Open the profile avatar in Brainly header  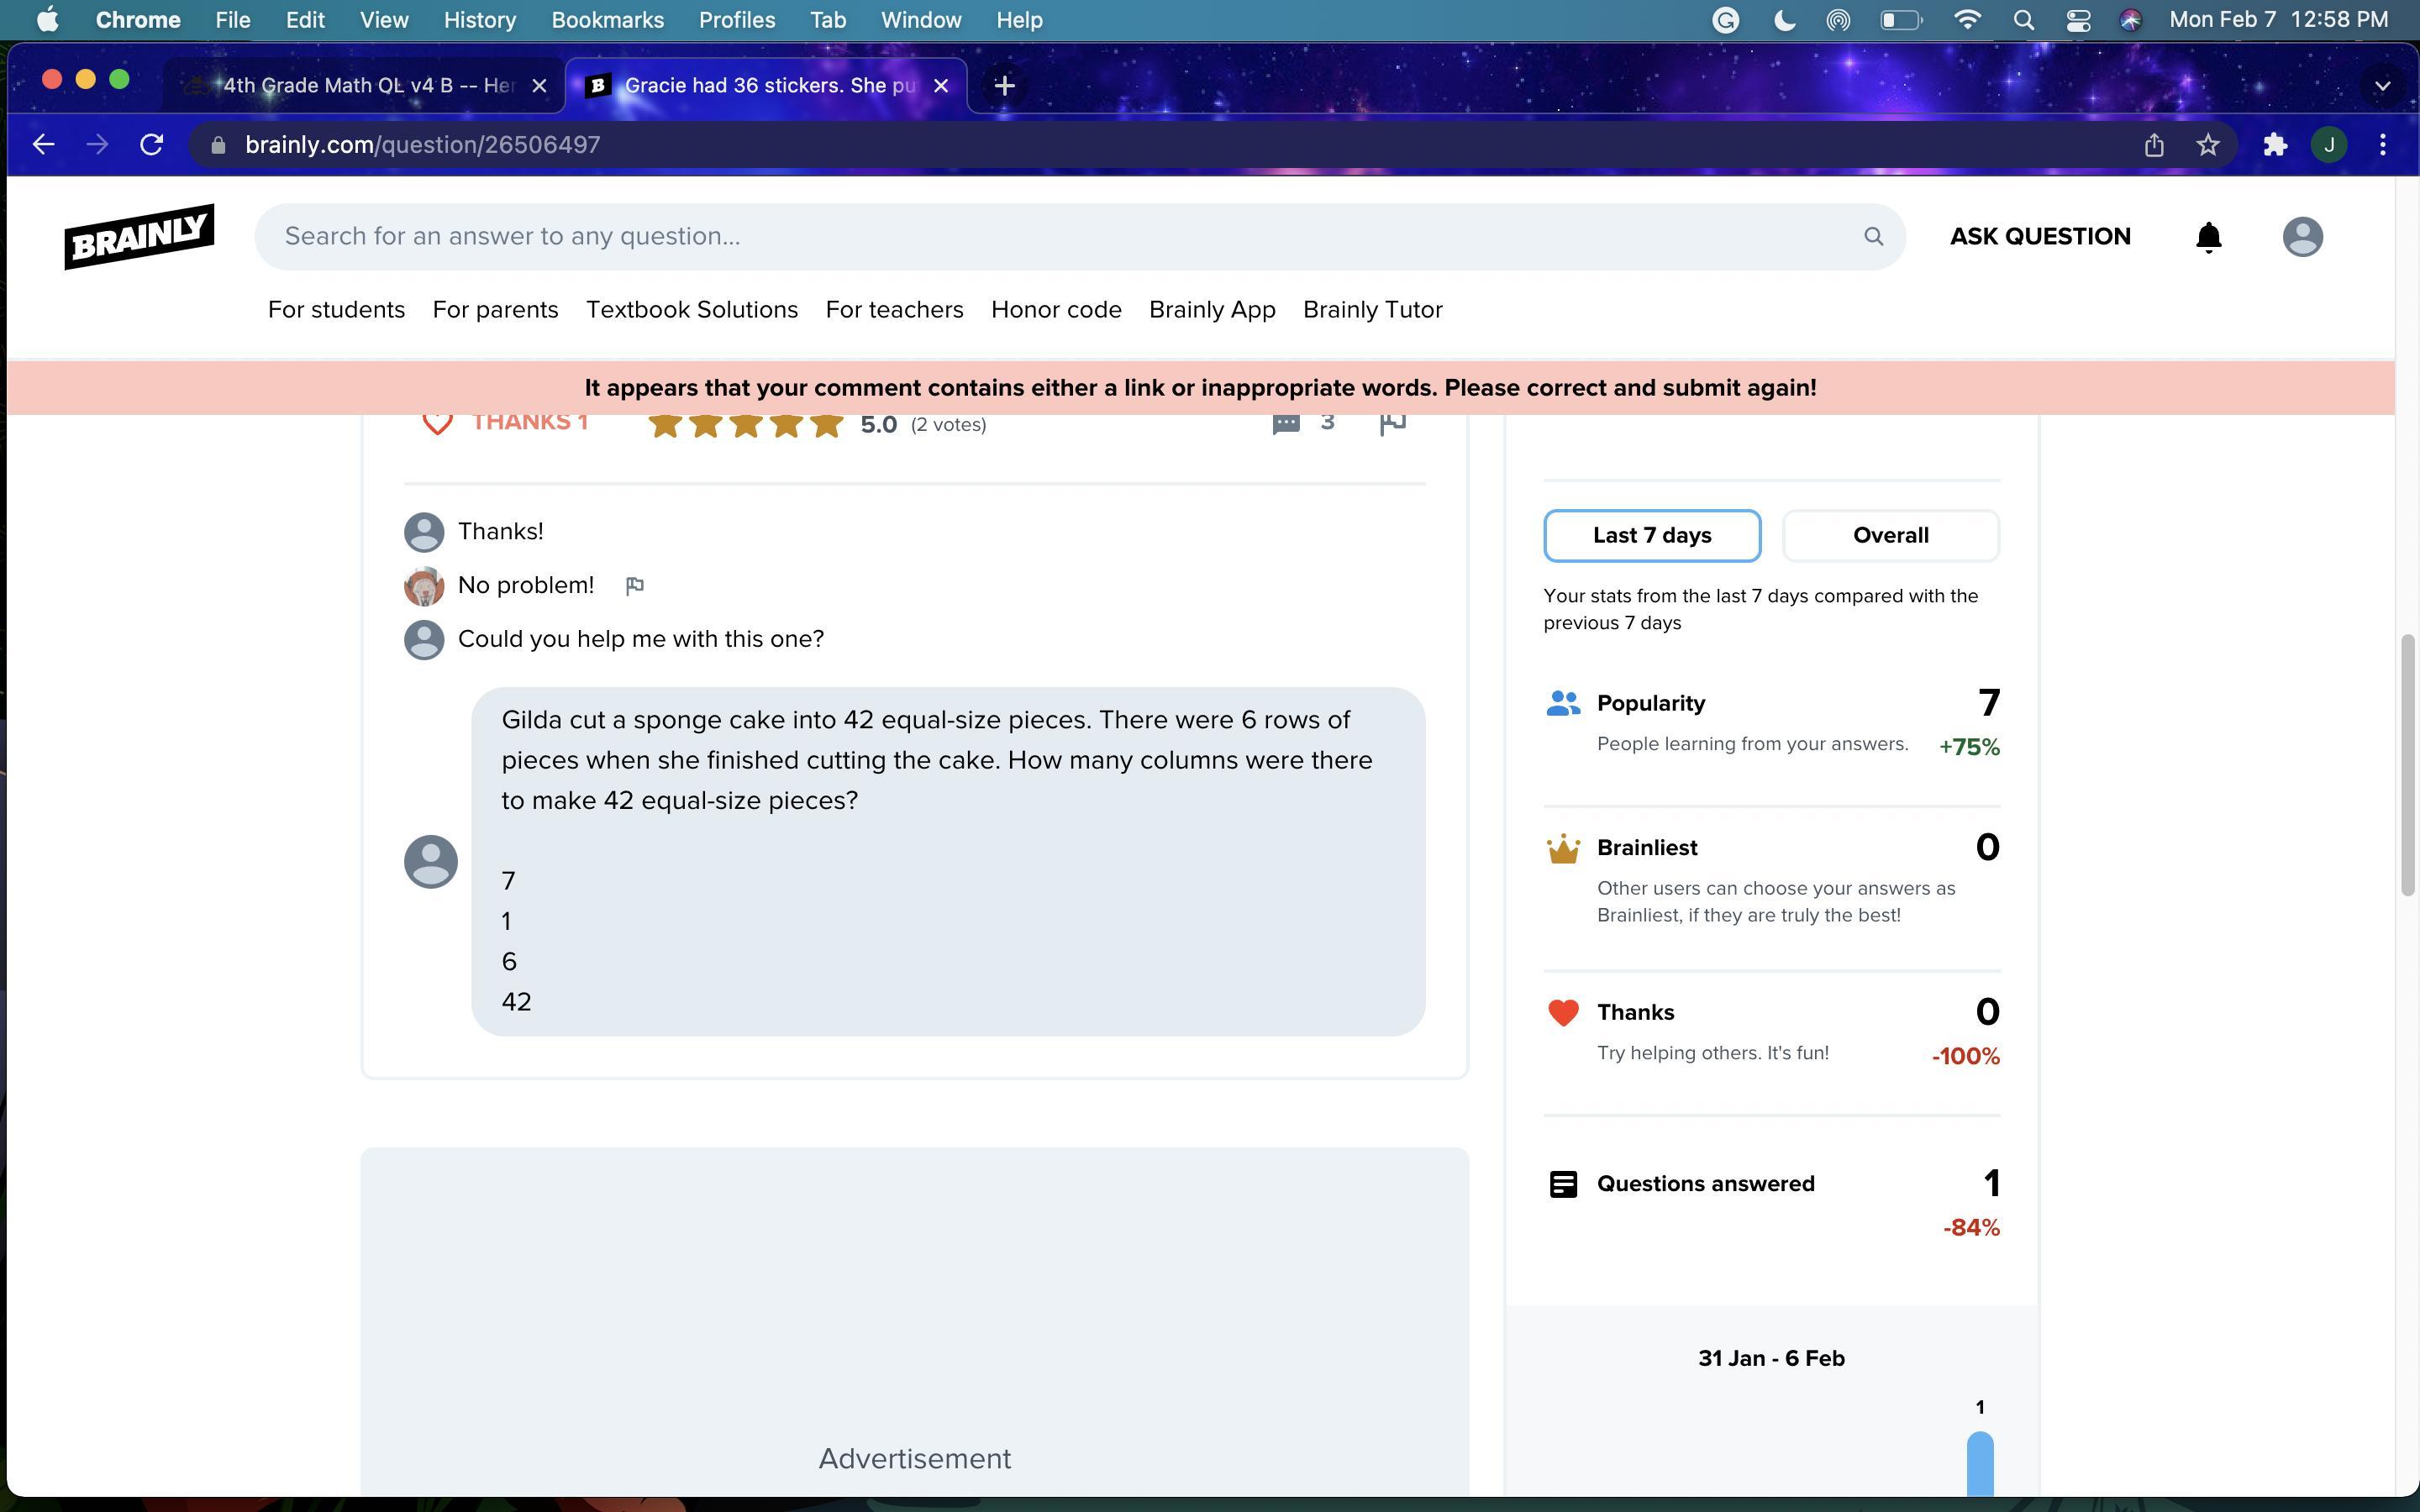point(2301,237)
